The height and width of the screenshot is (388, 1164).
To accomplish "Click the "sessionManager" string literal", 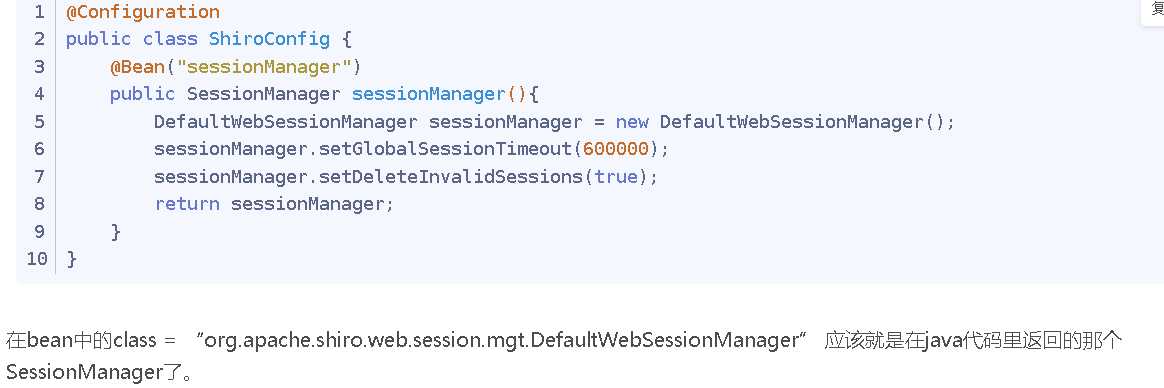I will pyautogui.click(x=263, y=67).
